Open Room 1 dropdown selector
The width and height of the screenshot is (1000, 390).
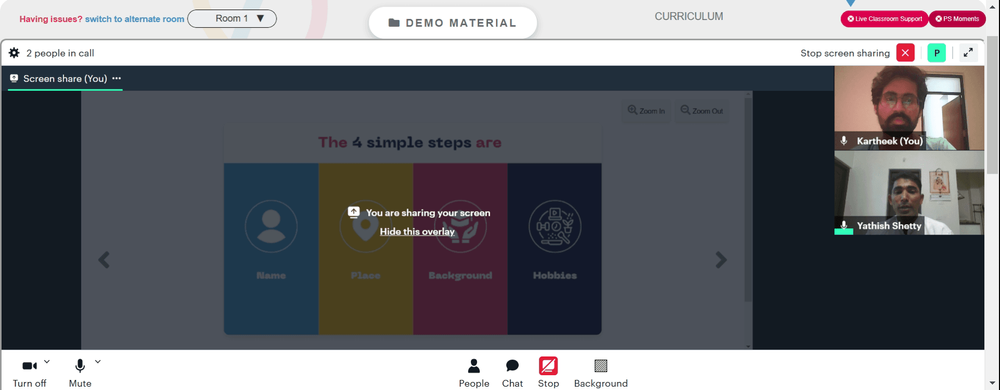[232, 18]
